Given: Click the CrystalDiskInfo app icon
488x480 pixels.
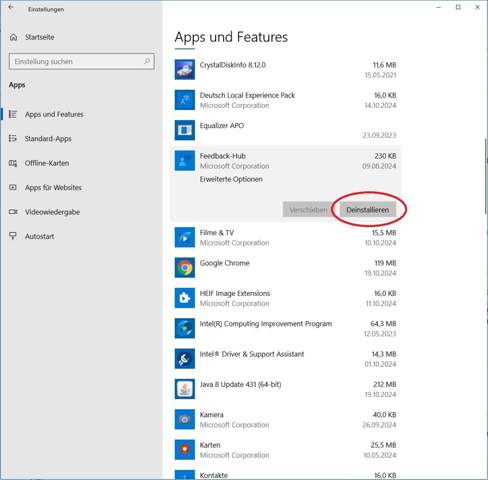Looking at the screenshot, I should [185, 70].
